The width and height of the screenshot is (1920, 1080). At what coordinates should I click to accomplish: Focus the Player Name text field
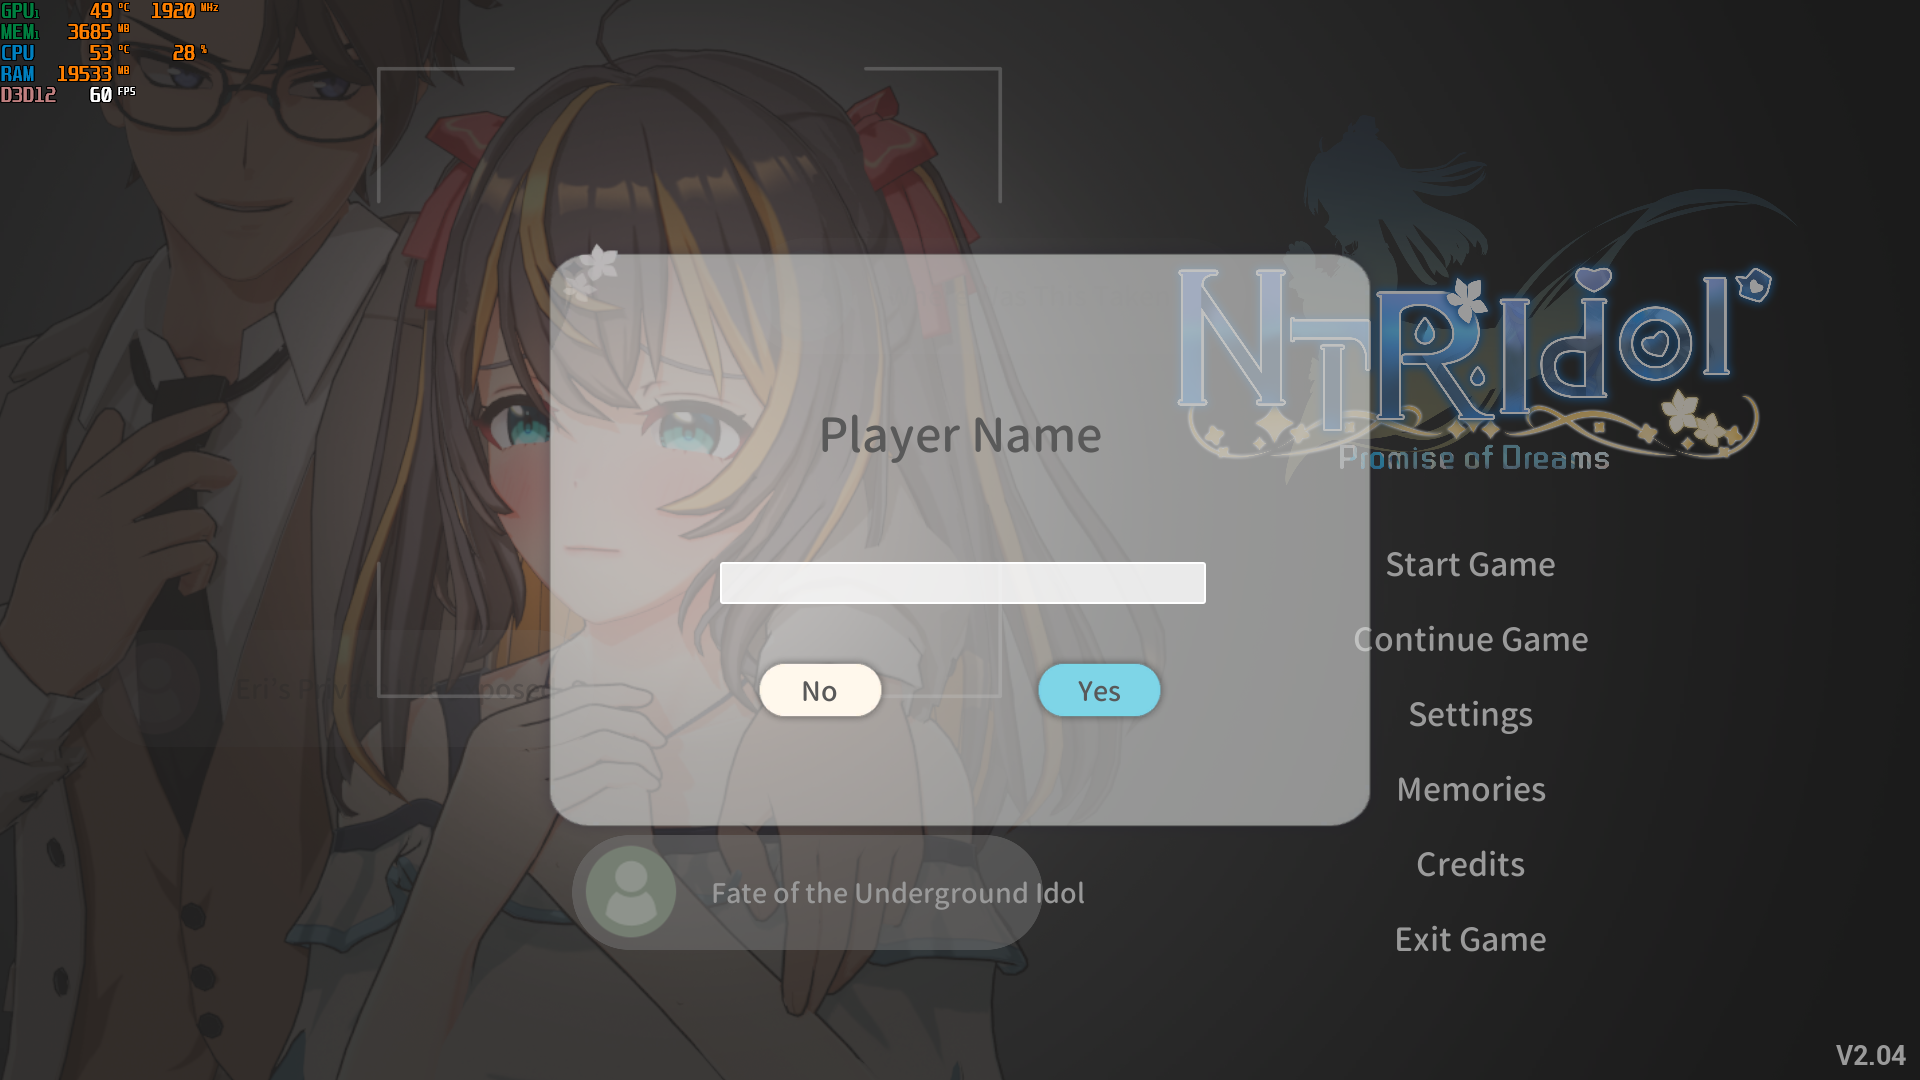(x=962, y=583)
